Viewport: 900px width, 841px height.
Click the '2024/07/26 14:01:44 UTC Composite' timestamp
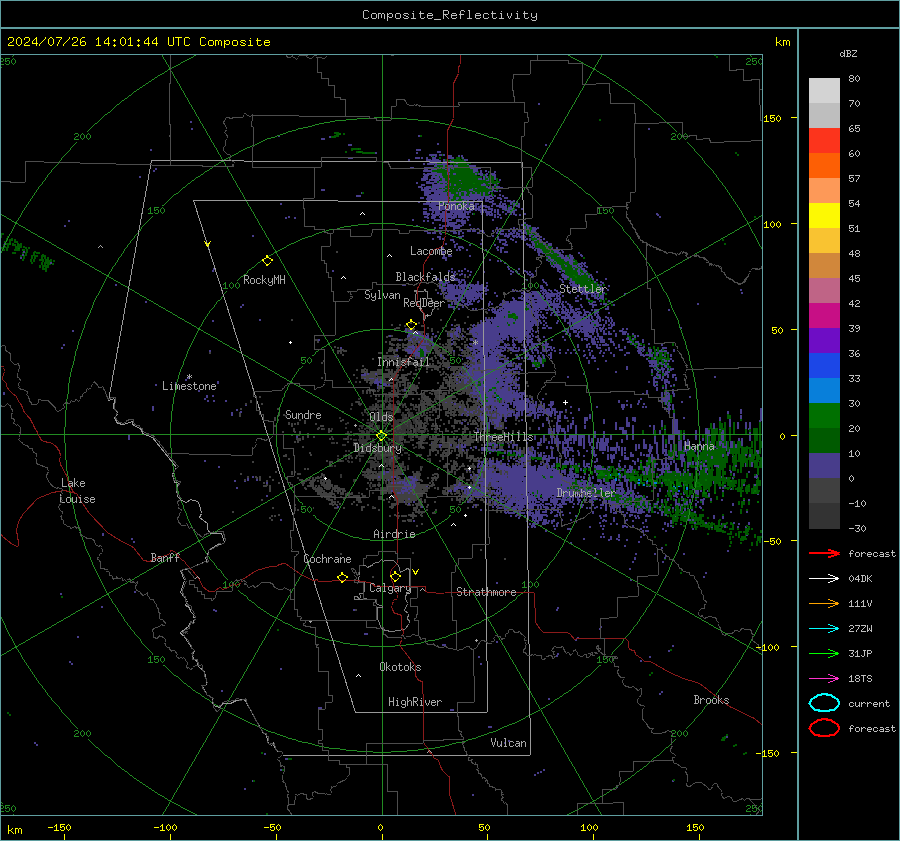click(x=138, y=42)
